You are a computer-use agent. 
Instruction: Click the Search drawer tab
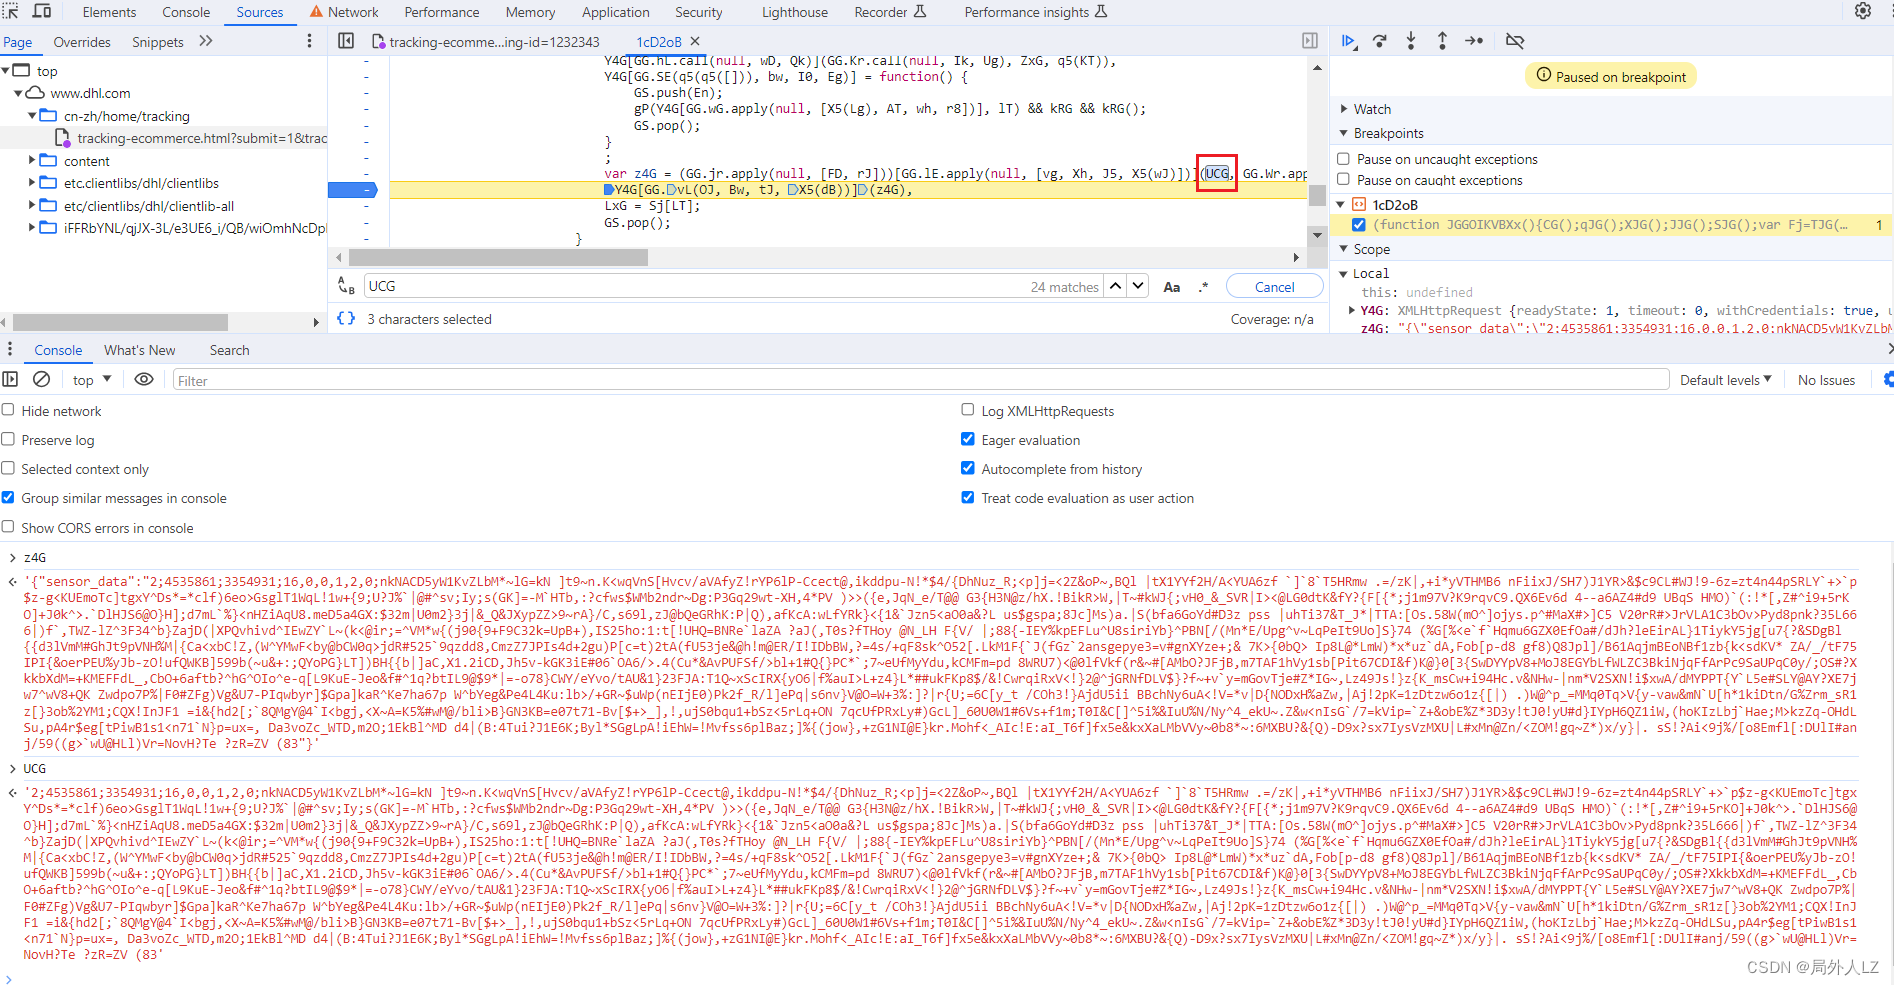click(229, 350)
